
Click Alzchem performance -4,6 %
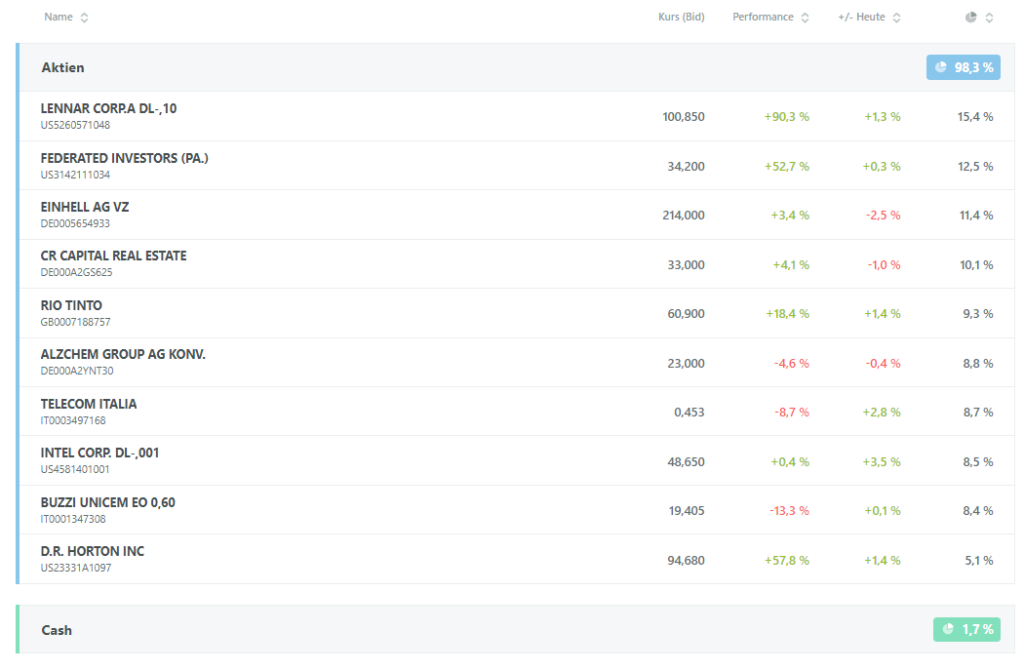pyautogui.click(x=792, y=364)
